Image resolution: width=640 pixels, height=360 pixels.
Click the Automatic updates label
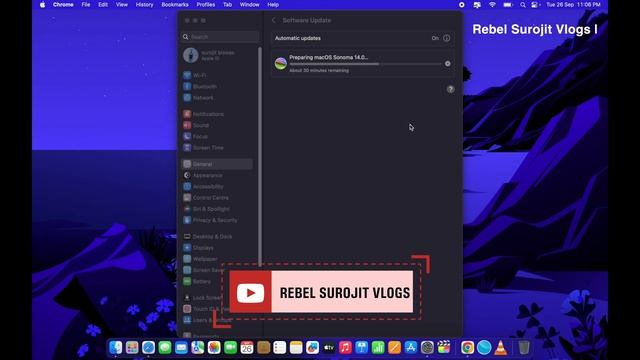[x=298, y=38]
